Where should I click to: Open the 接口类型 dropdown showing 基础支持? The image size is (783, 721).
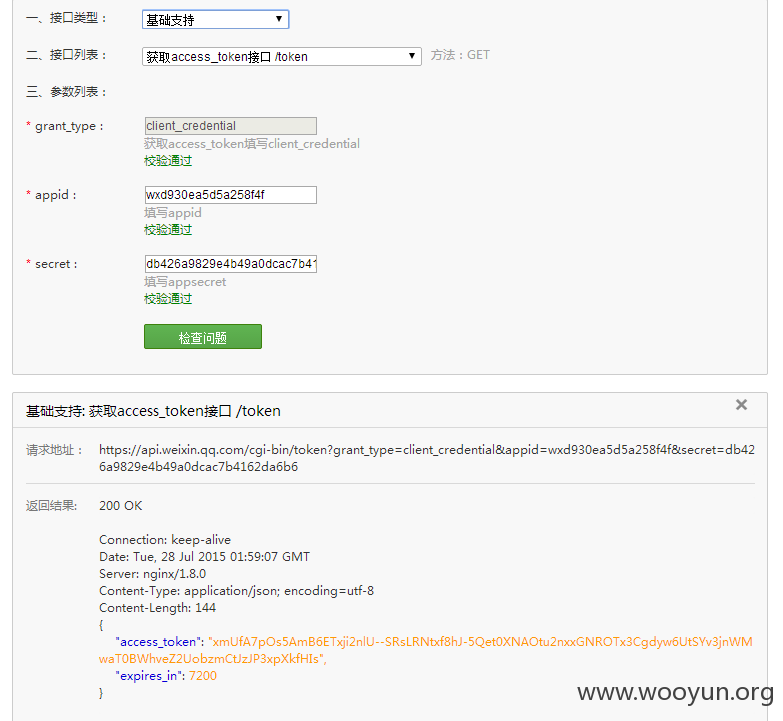coord(215,19)
